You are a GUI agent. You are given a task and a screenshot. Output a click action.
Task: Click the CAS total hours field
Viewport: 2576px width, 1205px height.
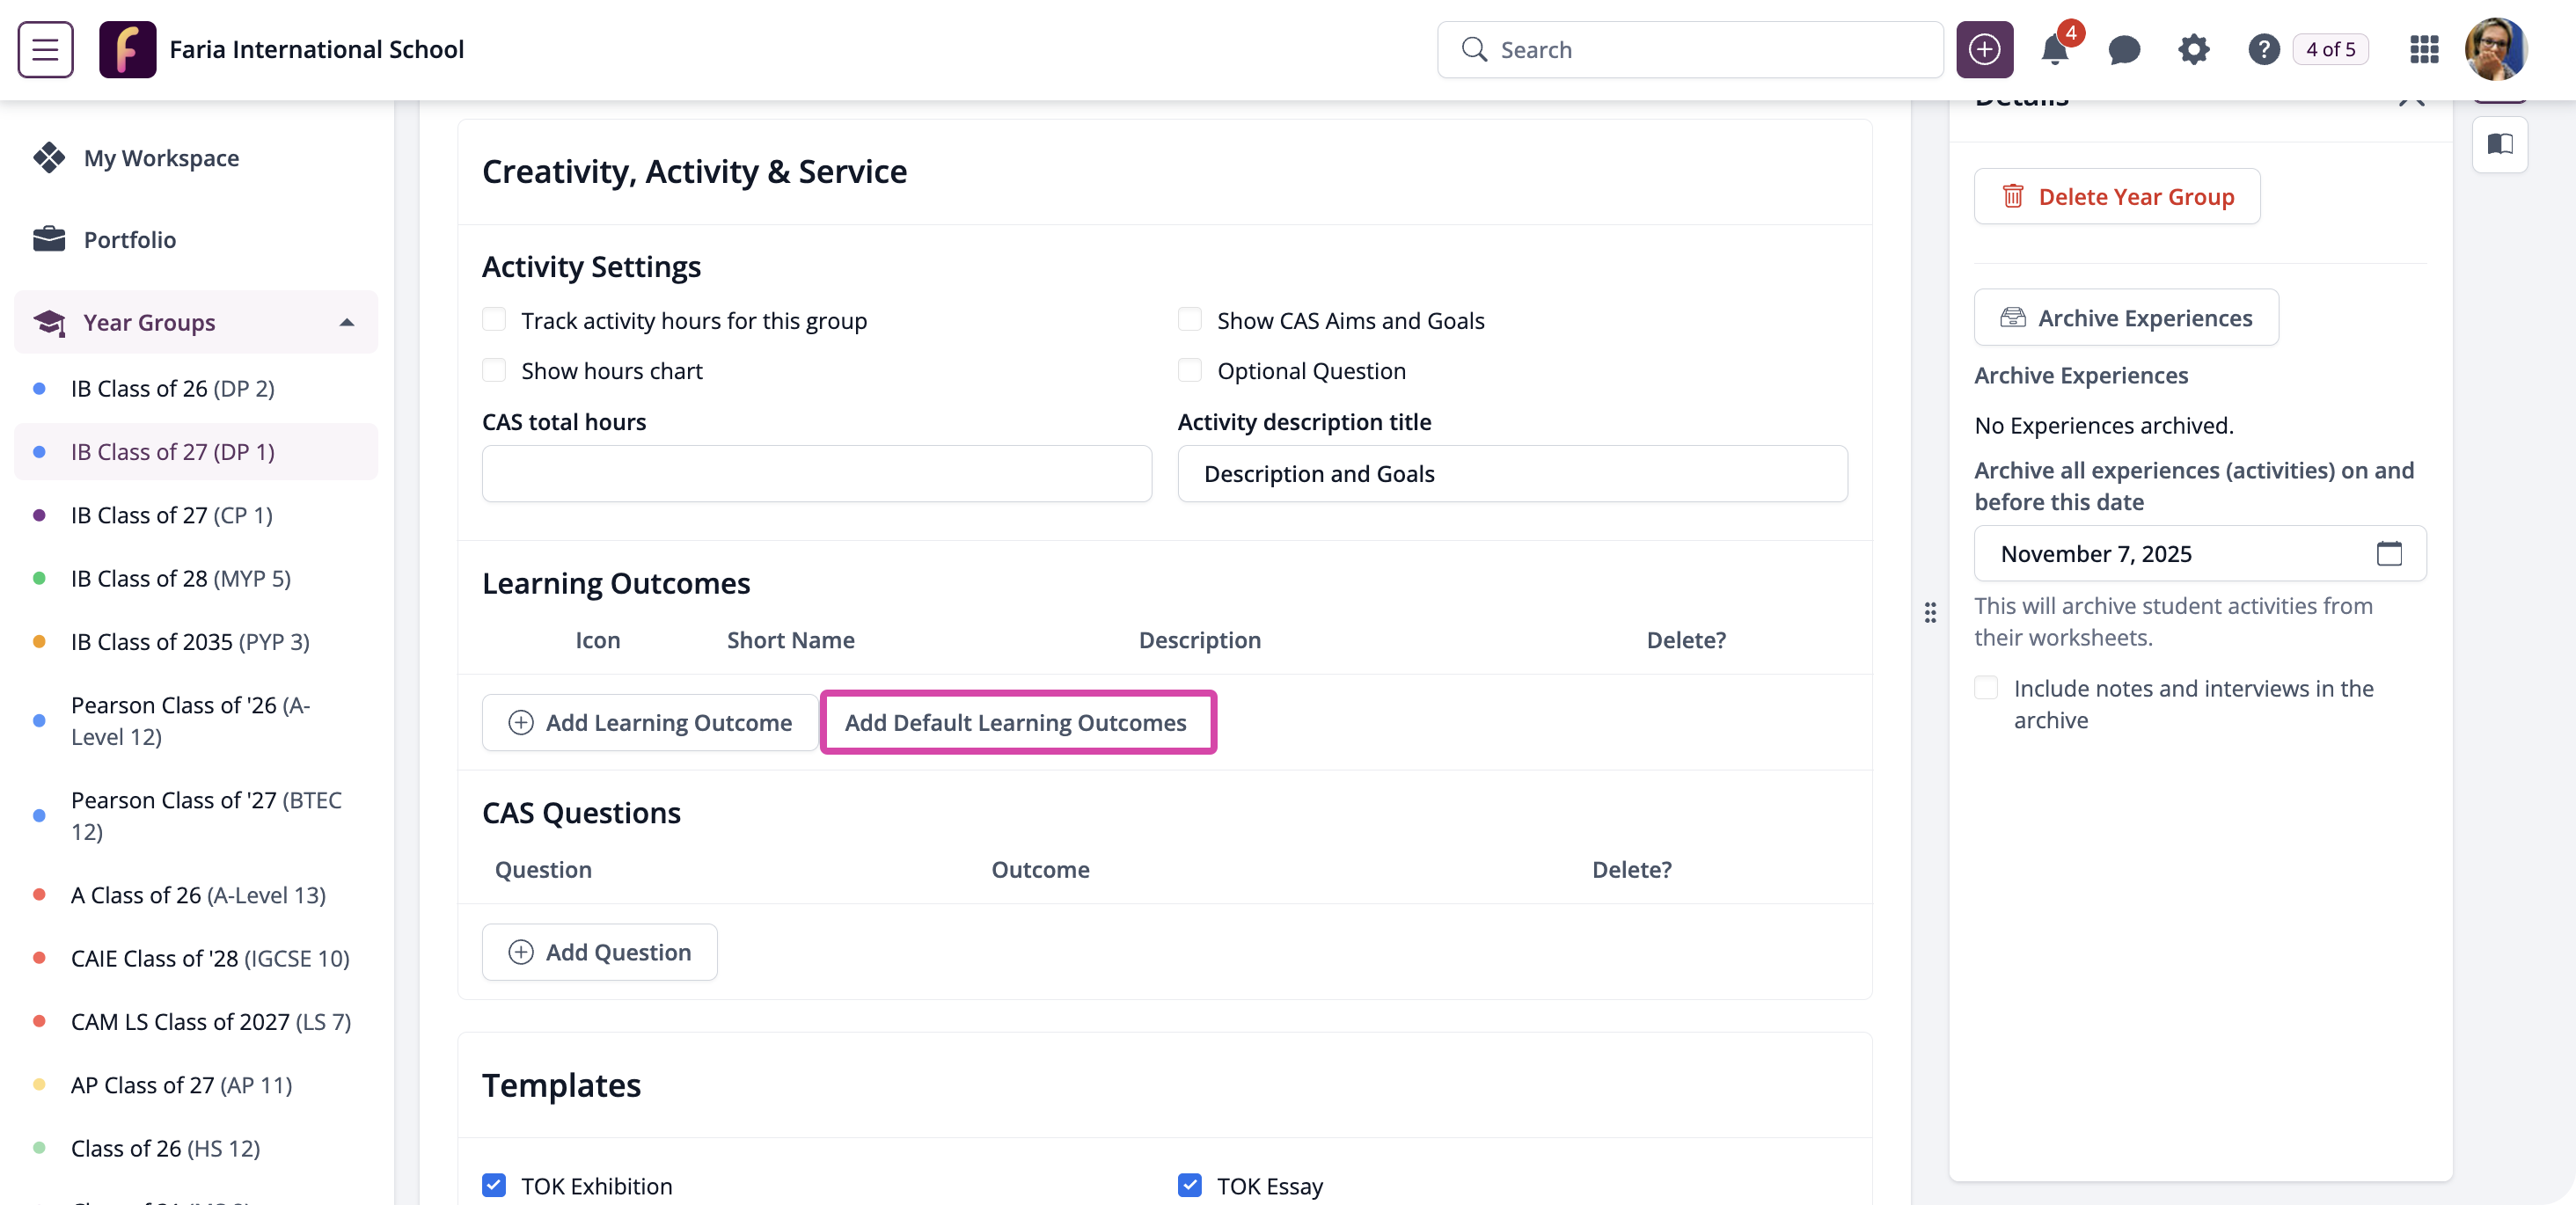click(x=817, y=473)
